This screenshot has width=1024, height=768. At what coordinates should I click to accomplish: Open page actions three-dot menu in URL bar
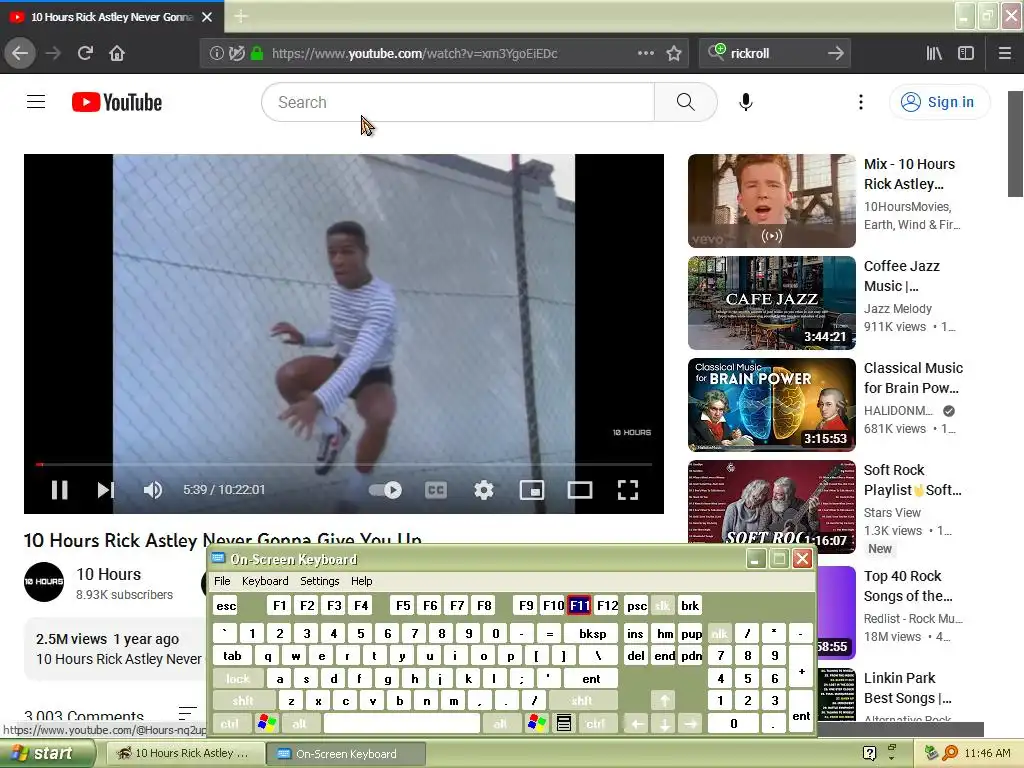pyautogui.click(x=646, y=53)
